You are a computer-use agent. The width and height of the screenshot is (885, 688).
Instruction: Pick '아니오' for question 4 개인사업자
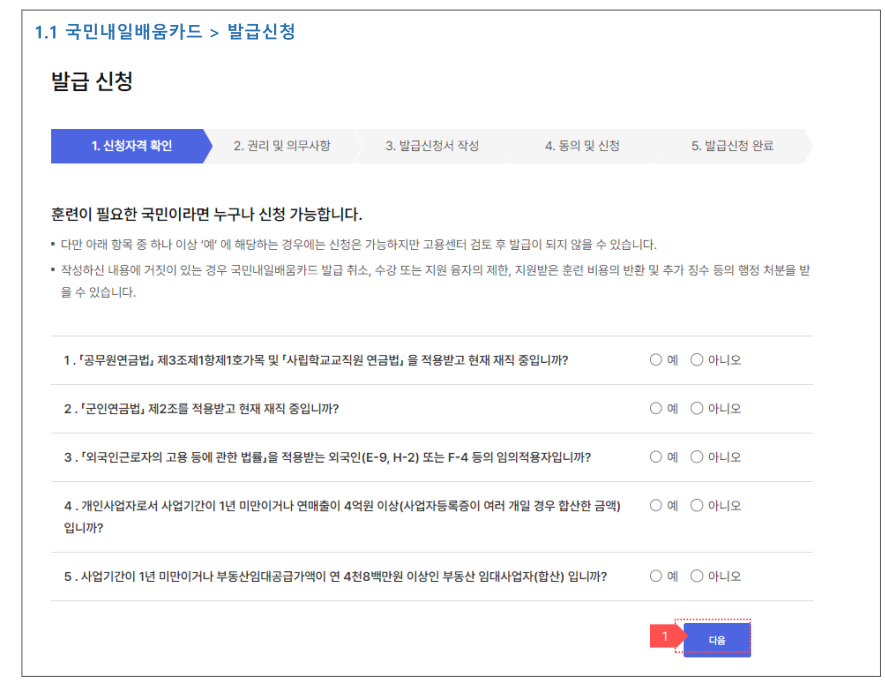click(x=696, y=505)
